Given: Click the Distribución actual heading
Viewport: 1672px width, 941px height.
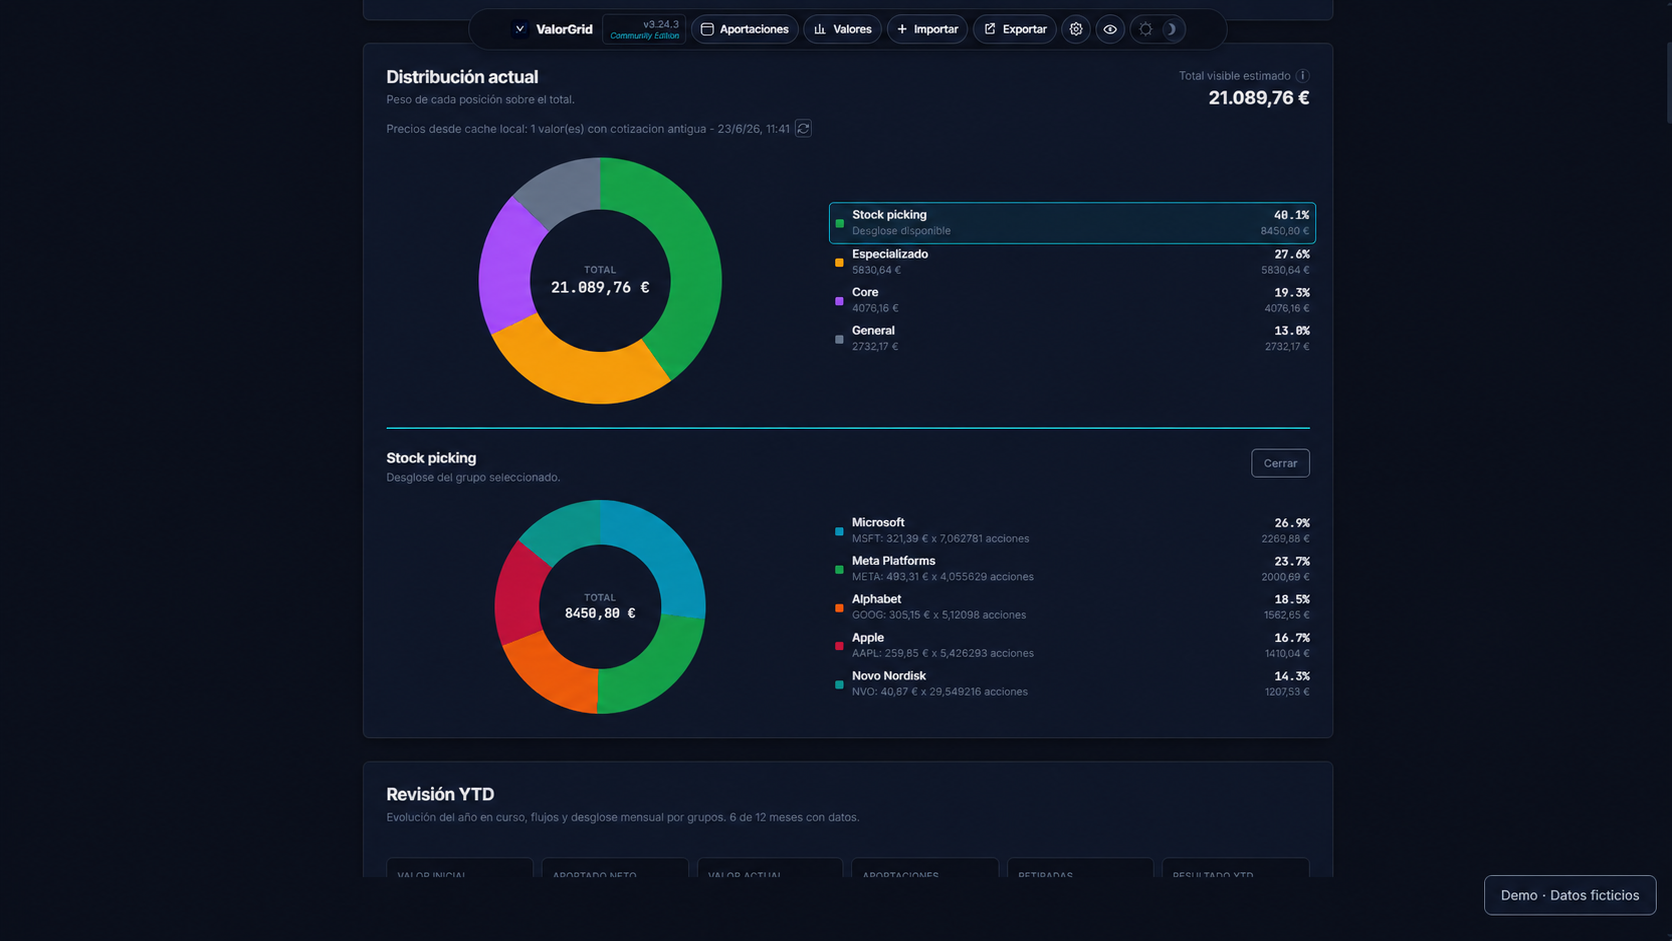Looking at the screenshot, I should (x=462, y=77).
